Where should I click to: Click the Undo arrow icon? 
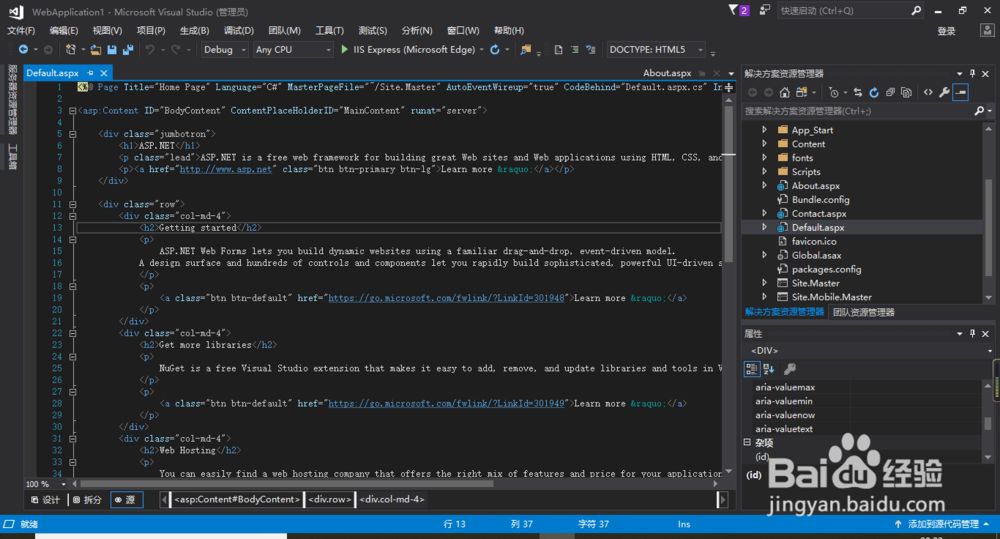[150, 49]
